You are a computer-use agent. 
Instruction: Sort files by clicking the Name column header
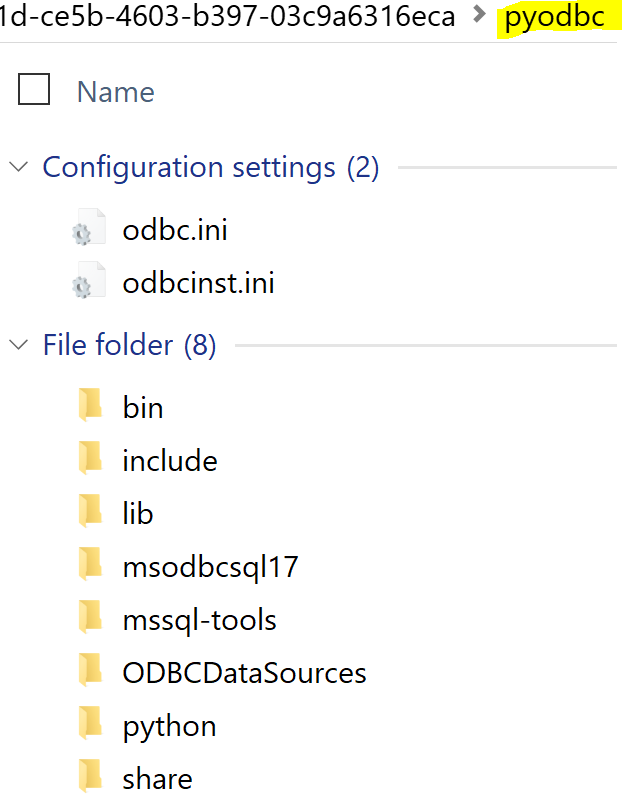115,91
